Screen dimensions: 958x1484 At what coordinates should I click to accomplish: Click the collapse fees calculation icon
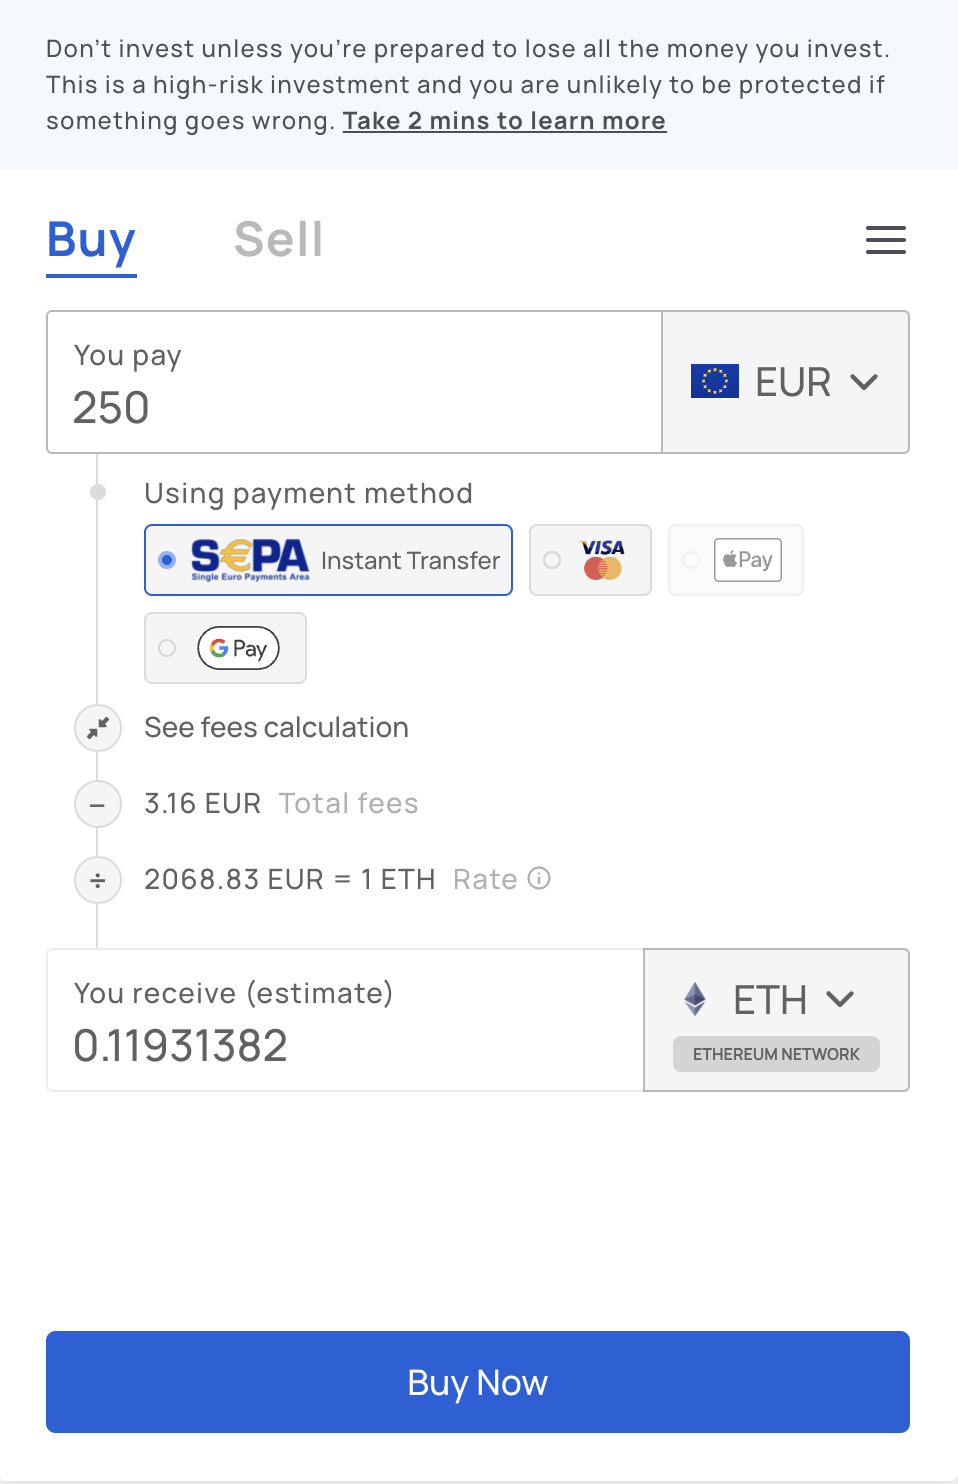(x=98, y=728)
